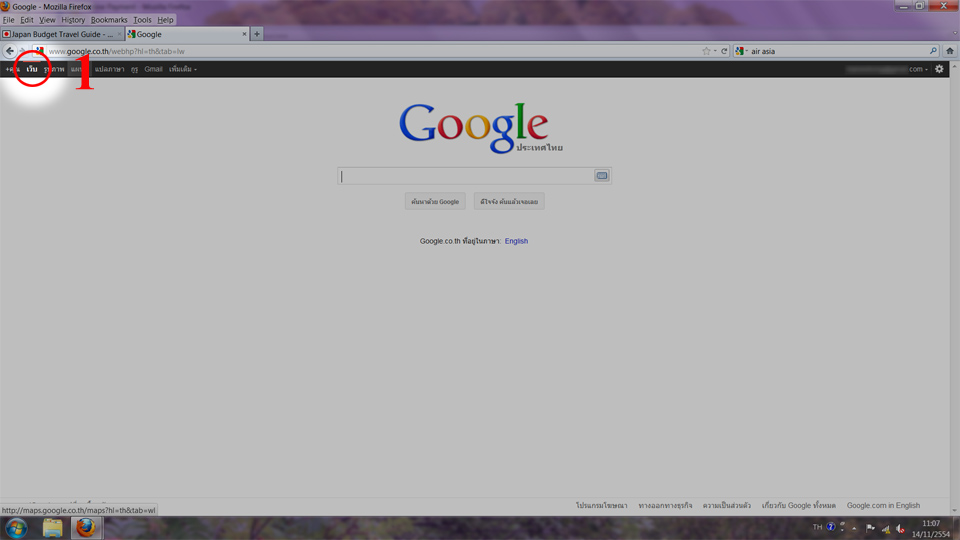
Task: Click the blue help icon in system tray
Action: (x=831, y=527)
